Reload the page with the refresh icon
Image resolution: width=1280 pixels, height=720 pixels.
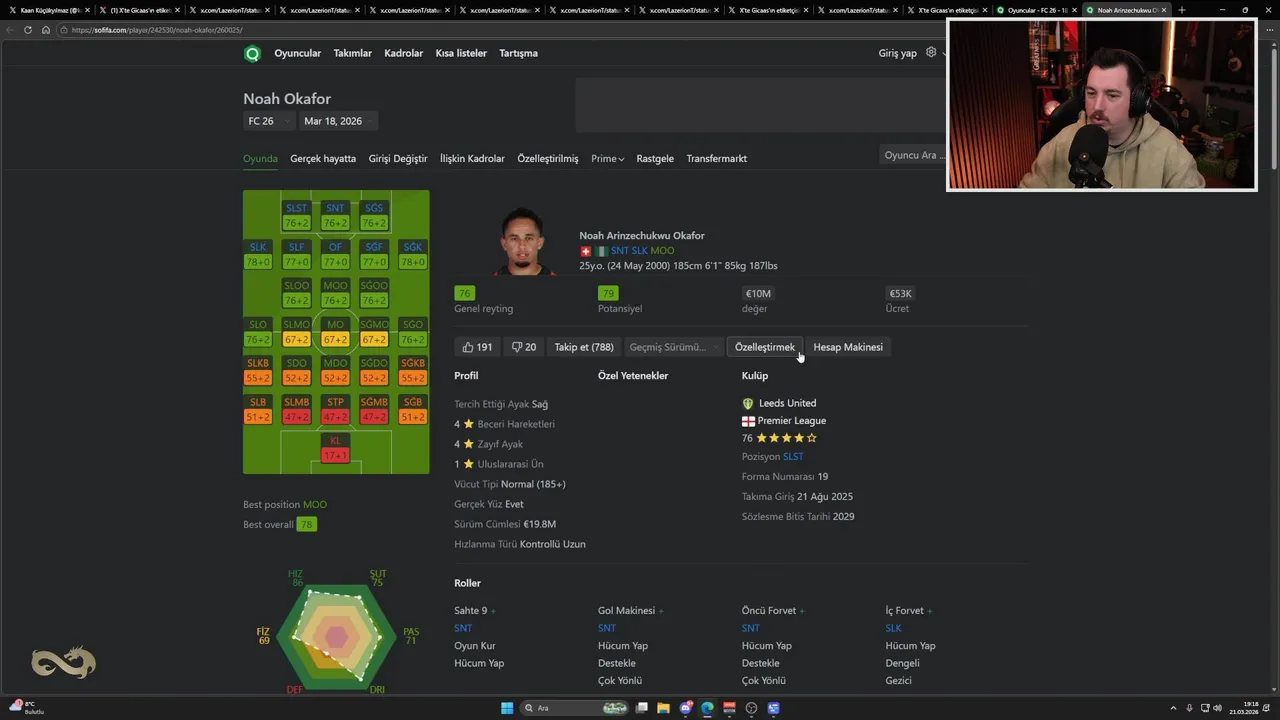[x=28, y=30]
